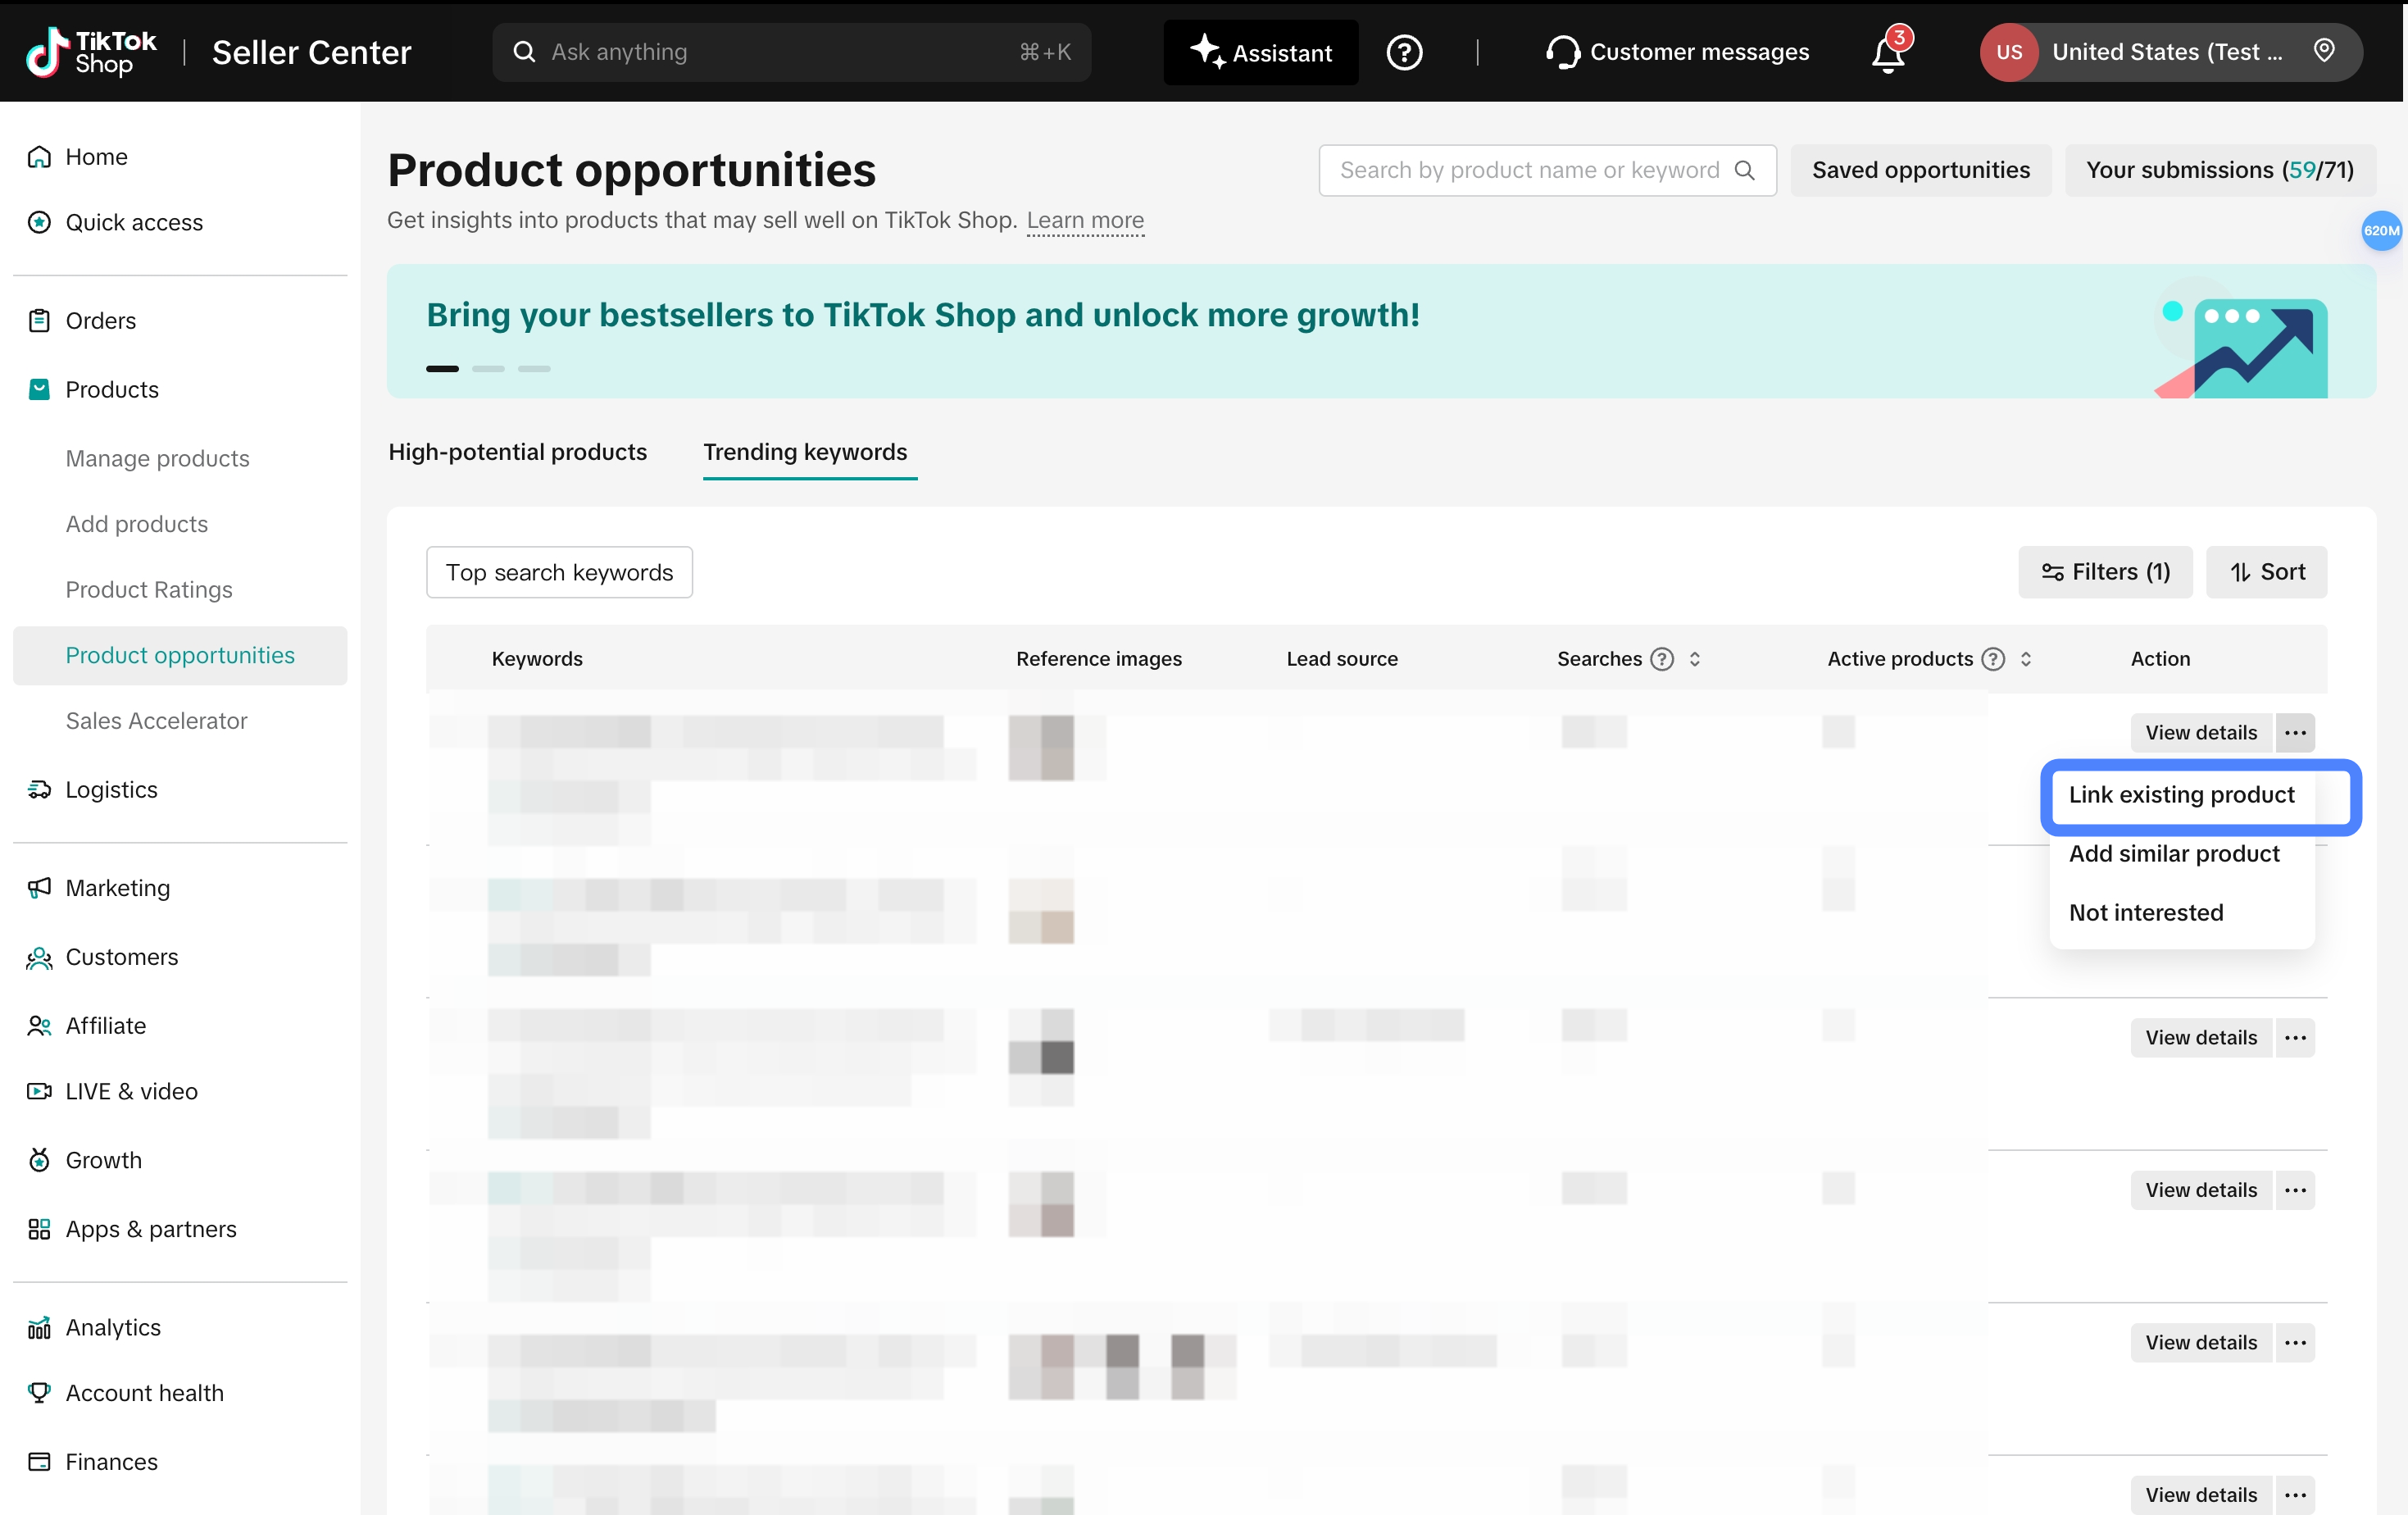Click the Searches column info icon
Viewport: 2408px width, 1515px height.
(1662, 659)
